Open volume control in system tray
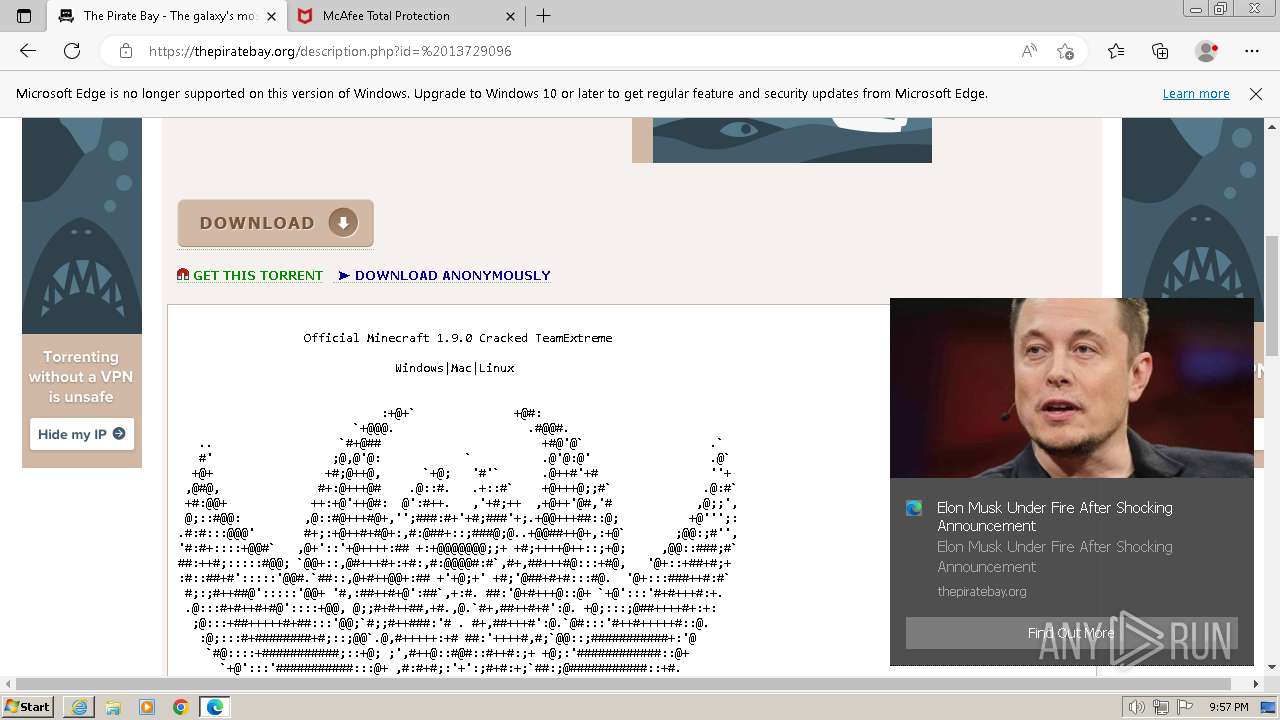The height and width of the screenshot is (720, 1280). pos(1136,707)
